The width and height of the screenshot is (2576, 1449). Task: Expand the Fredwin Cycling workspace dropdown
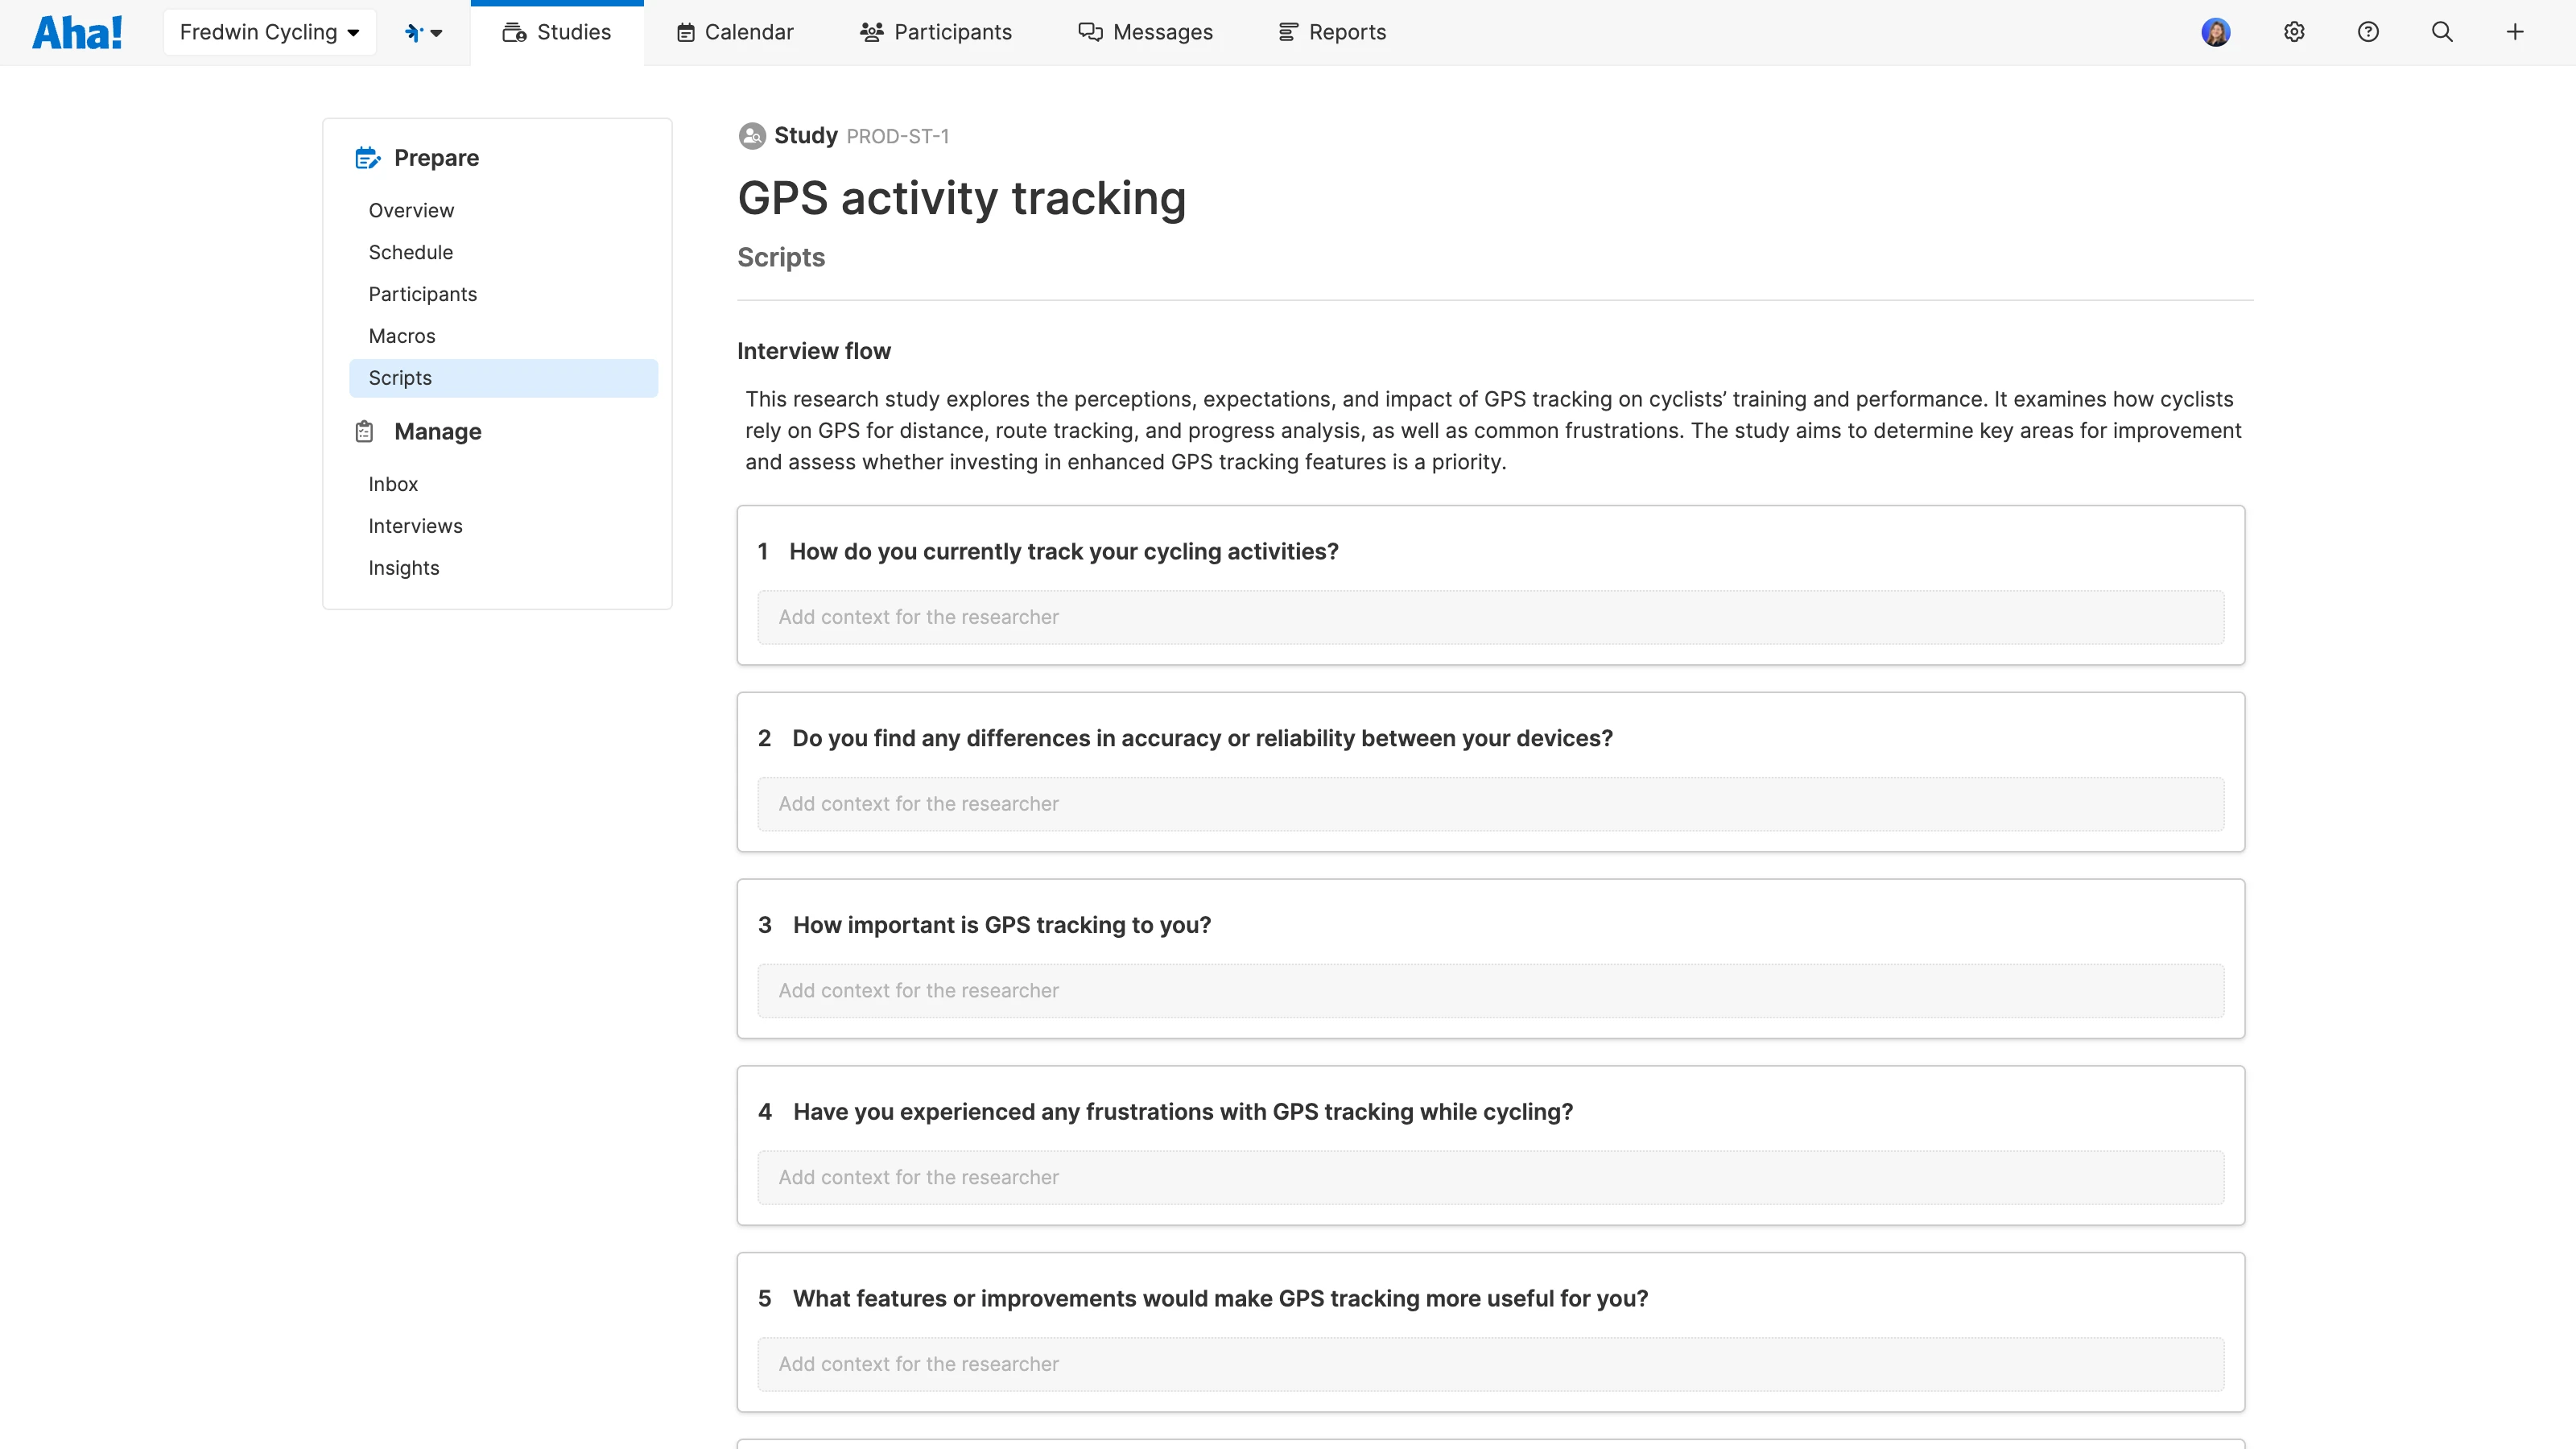pos(269,32)
